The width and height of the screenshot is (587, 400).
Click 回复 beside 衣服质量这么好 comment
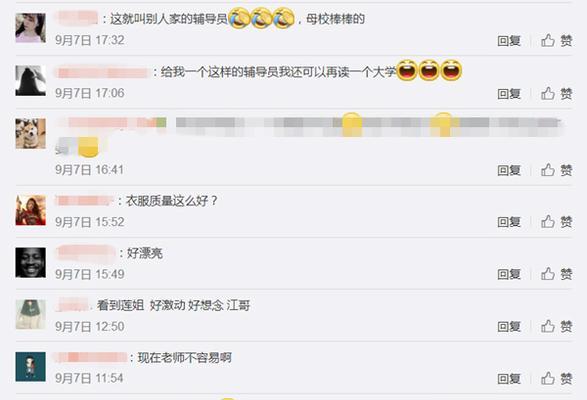pos(509,222)
